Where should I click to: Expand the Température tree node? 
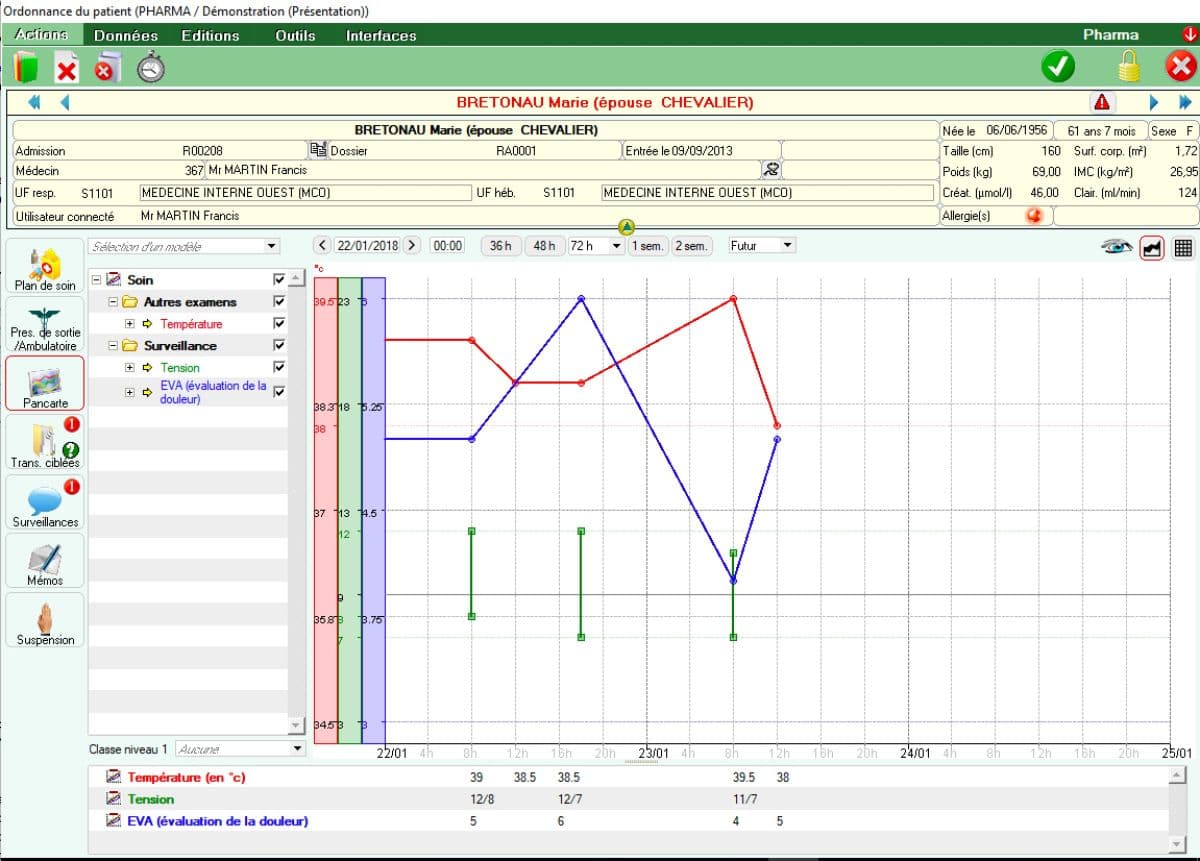point(129,324)
